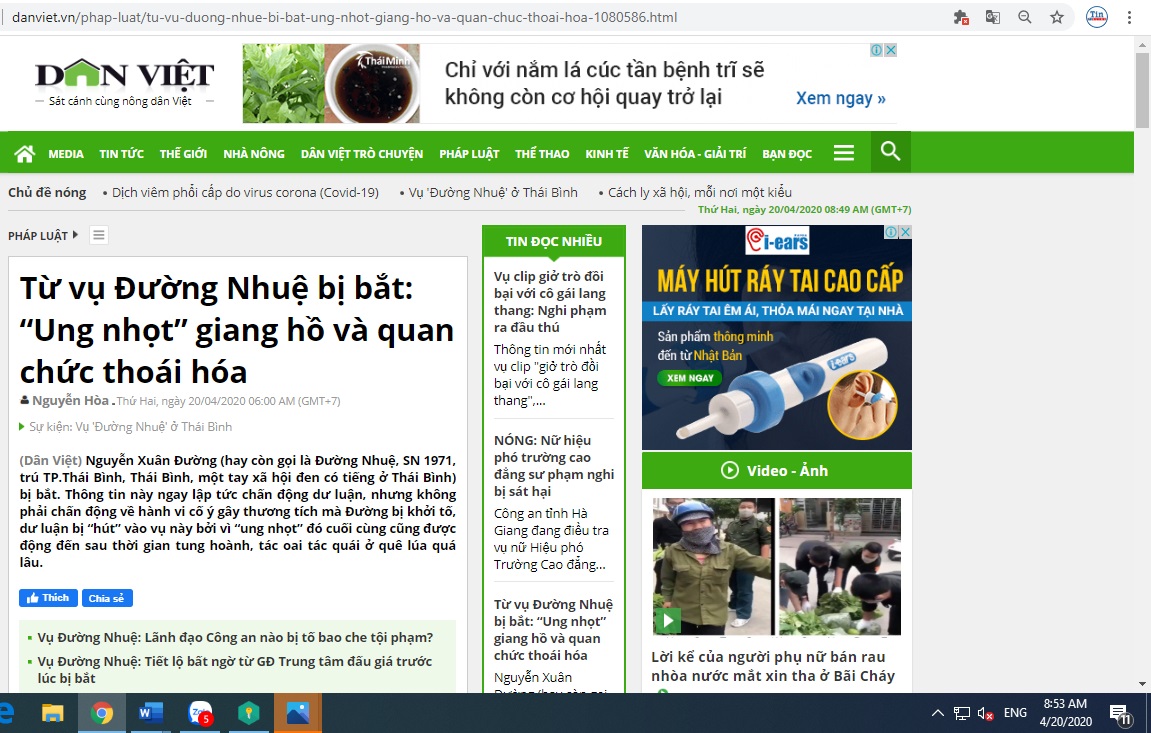This screenshot has height=733, width=1151.
Task: Go to TIN TỨC section
Action: pyautogui.click(x=122, y=153)
